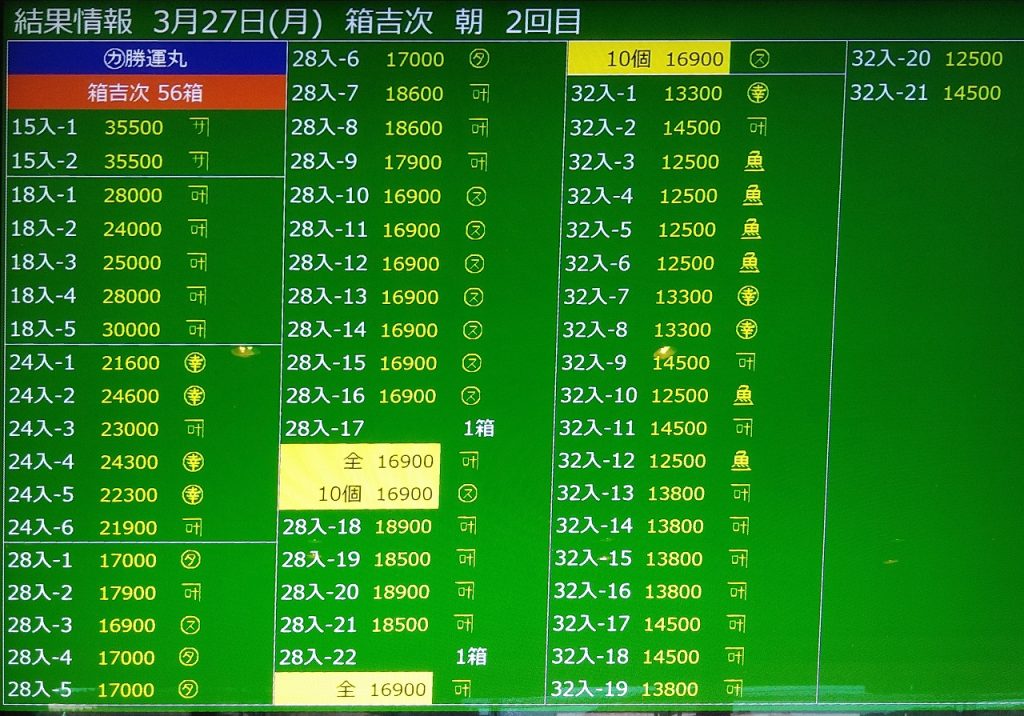Screen dimensions: 1024x716
Task: Select the blue 勝運丸 vessel header
Action: point(146,59)
